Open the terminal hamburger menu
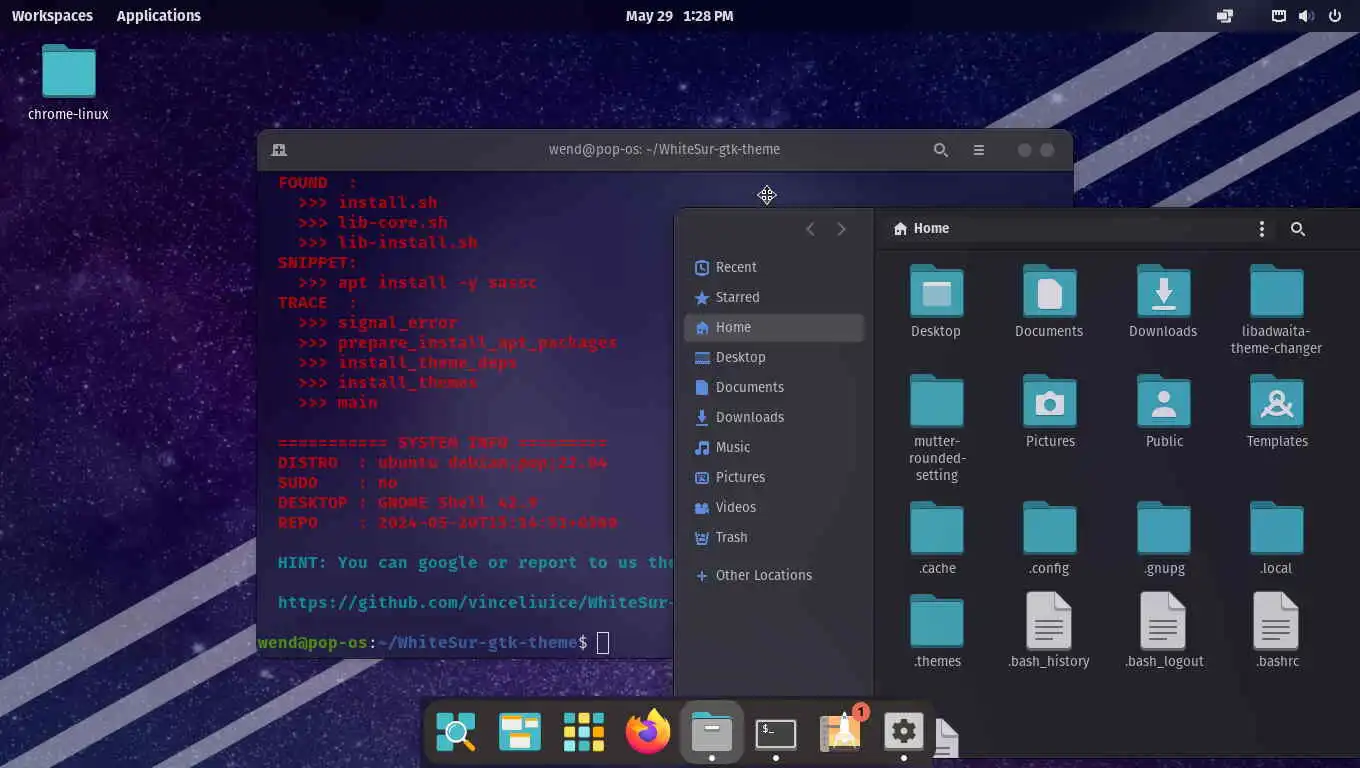 click(x=979, y=150)
